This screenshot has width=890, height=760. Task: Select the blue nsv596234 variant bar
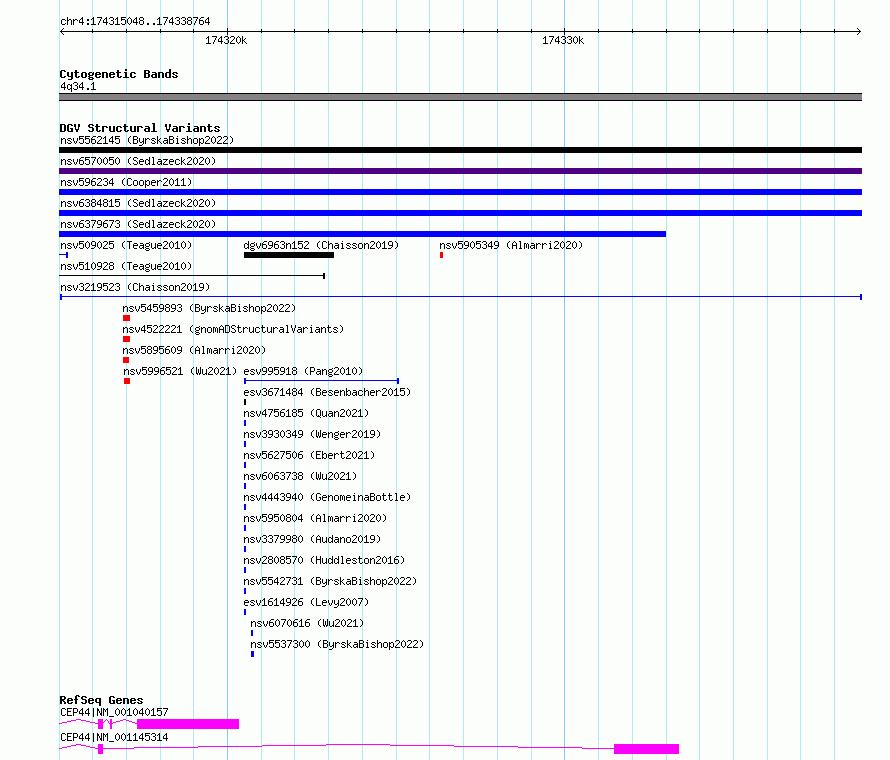(x=460, y=192)
